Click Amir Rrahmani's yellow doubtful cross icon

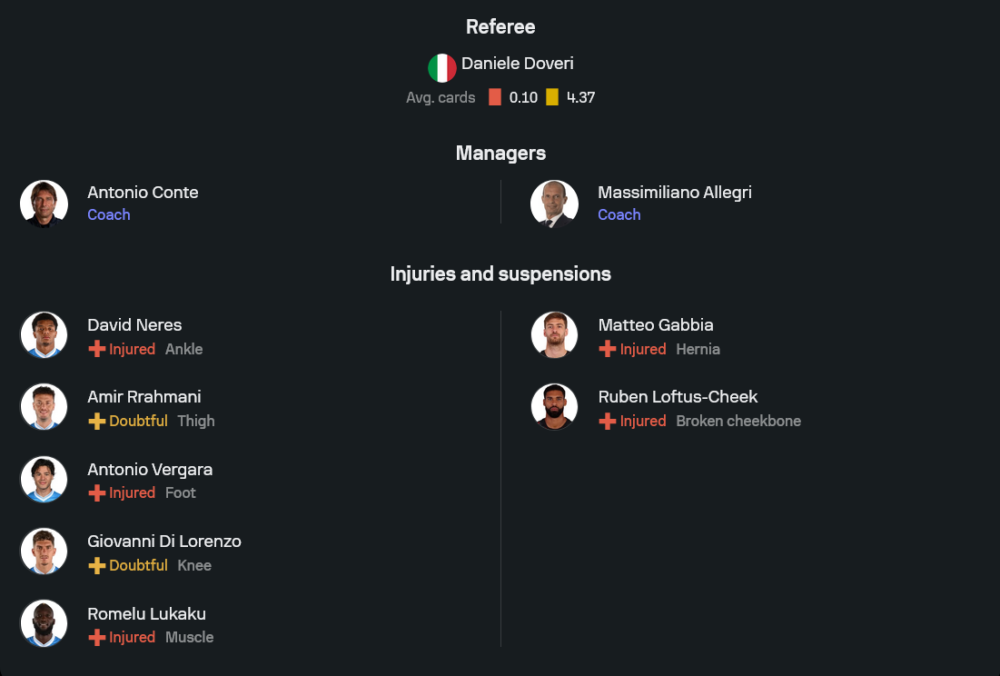pos(97,421)
